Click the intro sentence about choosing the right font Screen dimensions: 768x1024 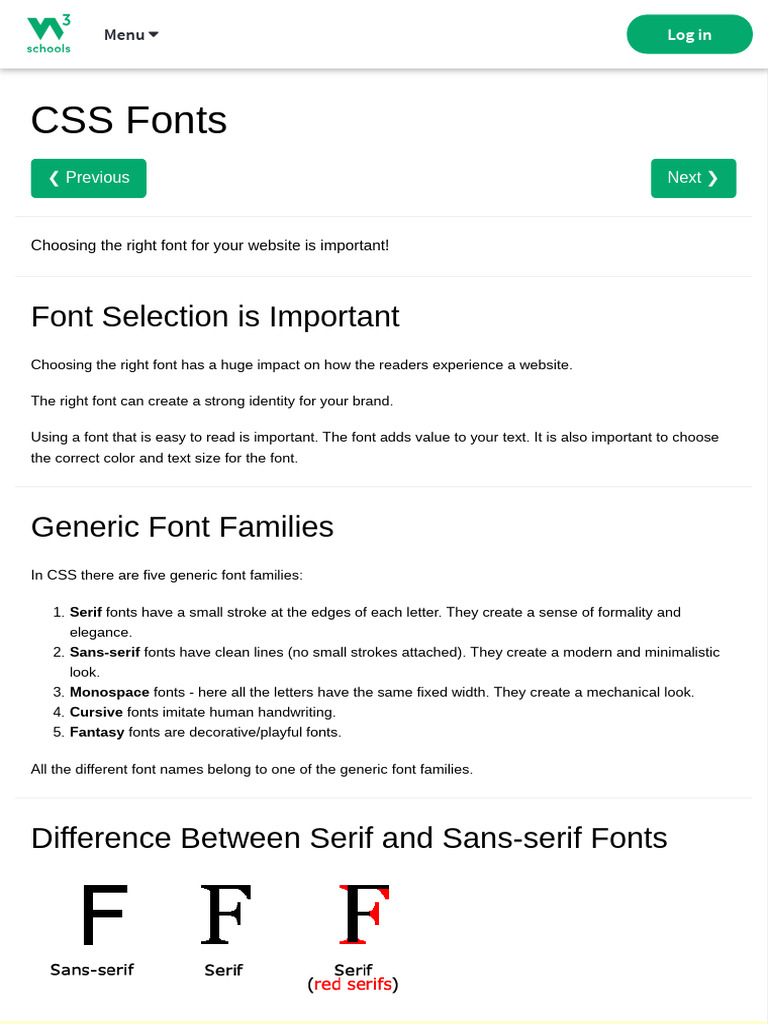click(210, 246)
